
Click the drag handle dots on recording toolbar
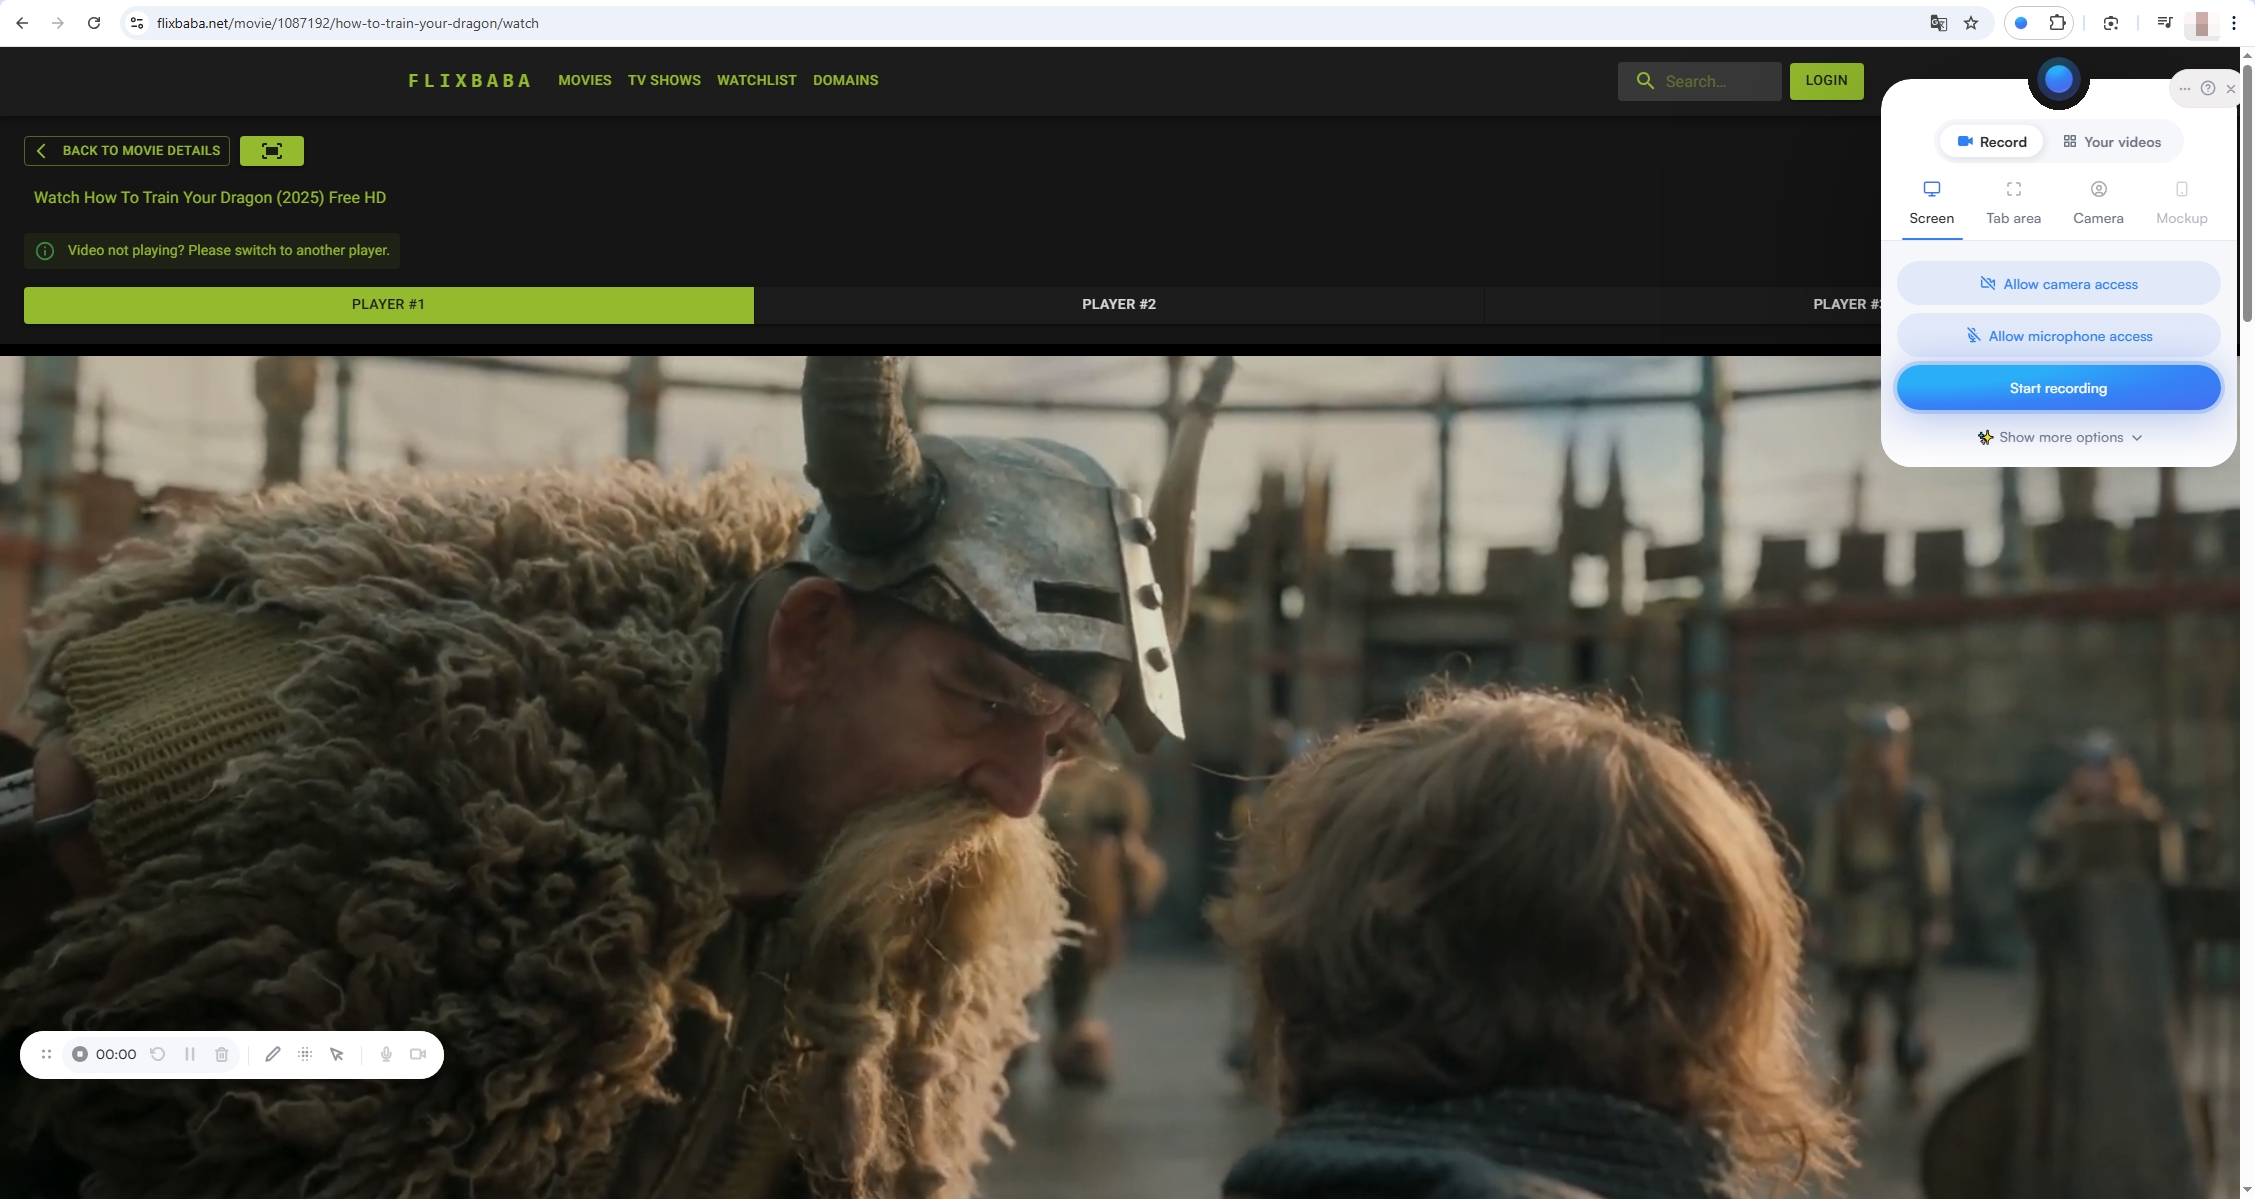coord(46,1054)
